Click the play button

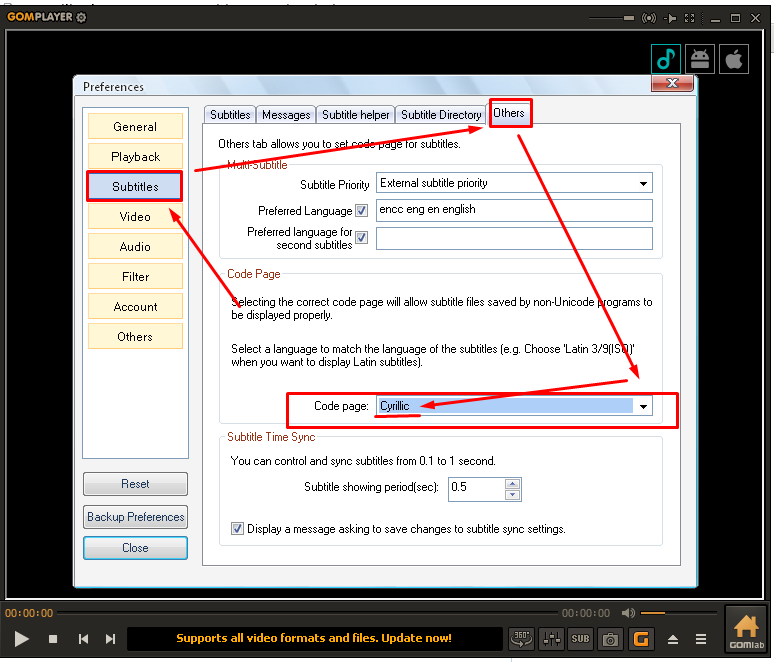click(x=21, y=639)
